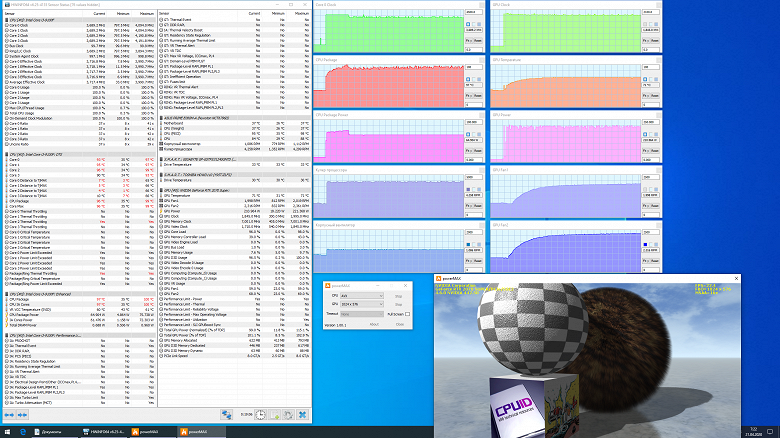Open HWiNFO network remote monitoring icon
Image resolution: width=780 pixels, height=438 pixels.
[226, 415]
